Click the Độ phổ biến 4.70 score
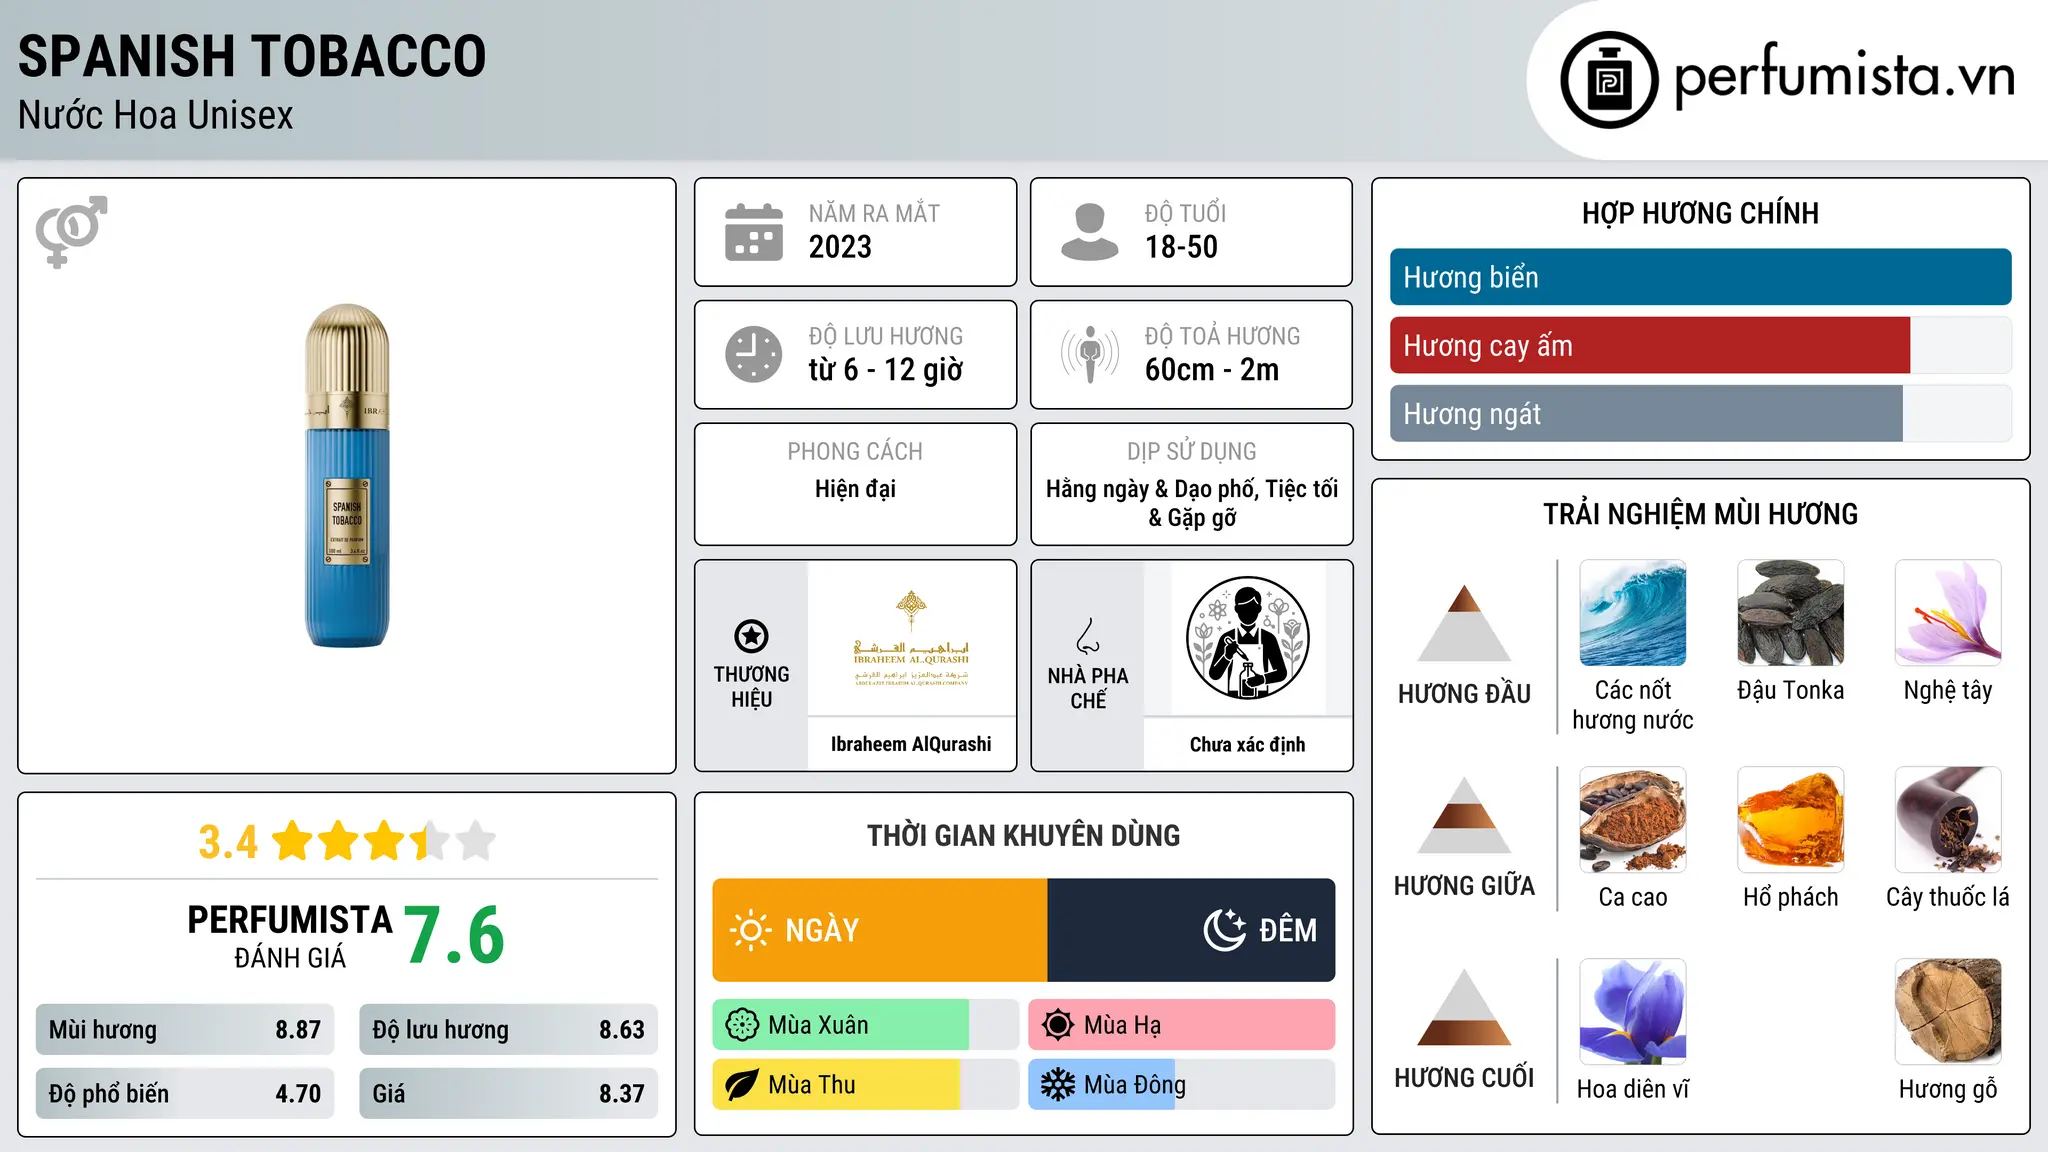 point(185,1094)
